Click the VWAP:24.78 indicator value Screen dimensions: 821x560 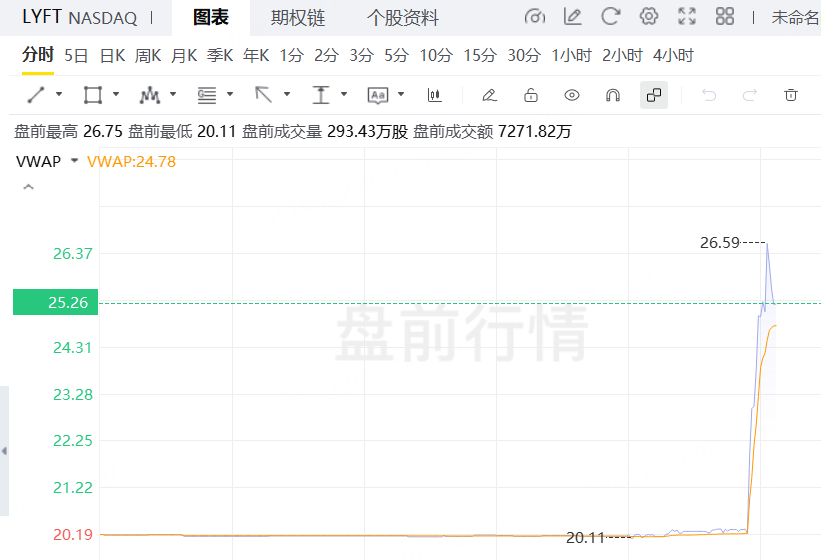[x=131, y=162]
